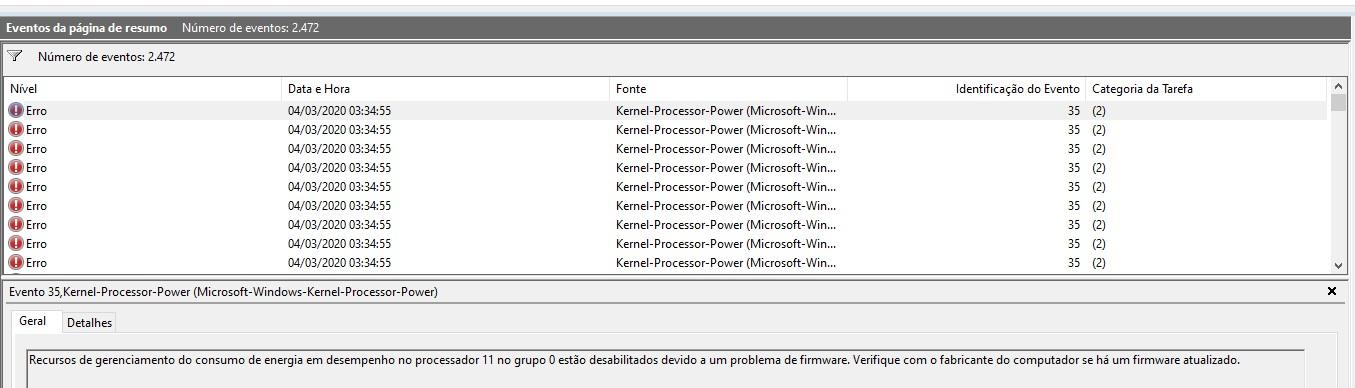Click the event list scroll down arrow
This screenshot has width=1355, height=388.
[1340, 265]
